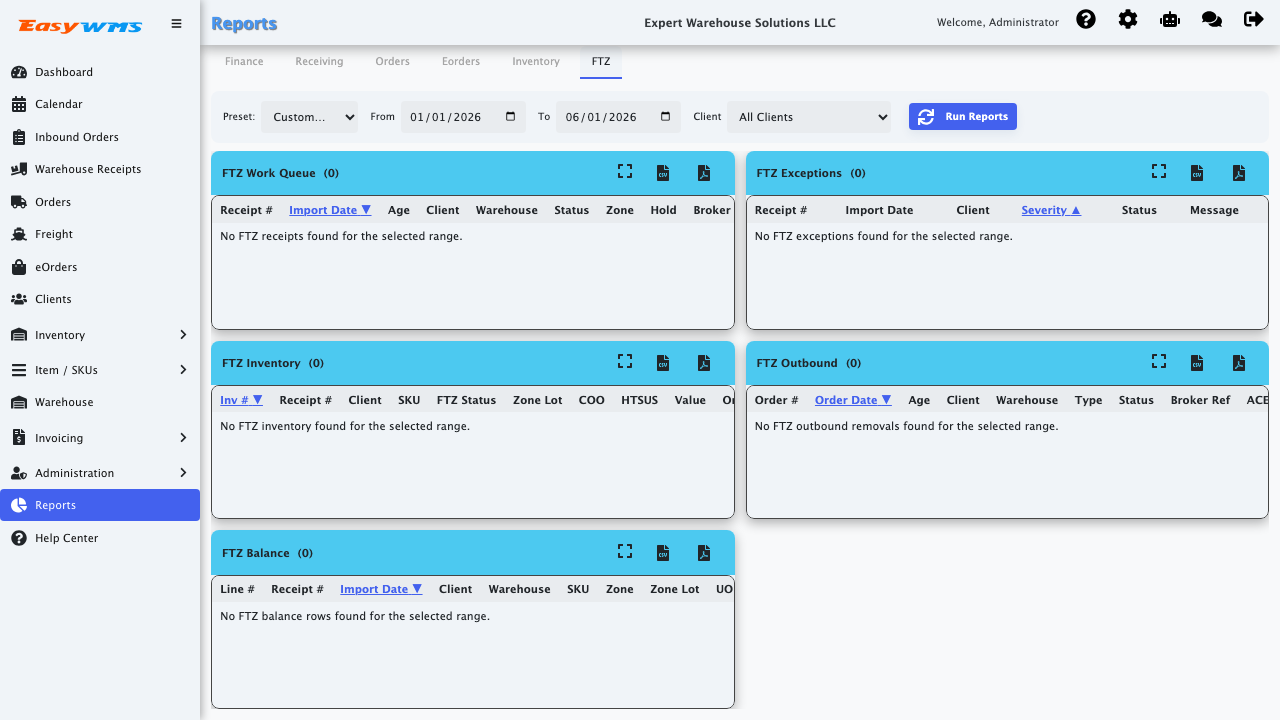The width and height of the screenshot is (1280, 720).
Task: Open Clients in the sidebar
Action: (x=100, y=299)
